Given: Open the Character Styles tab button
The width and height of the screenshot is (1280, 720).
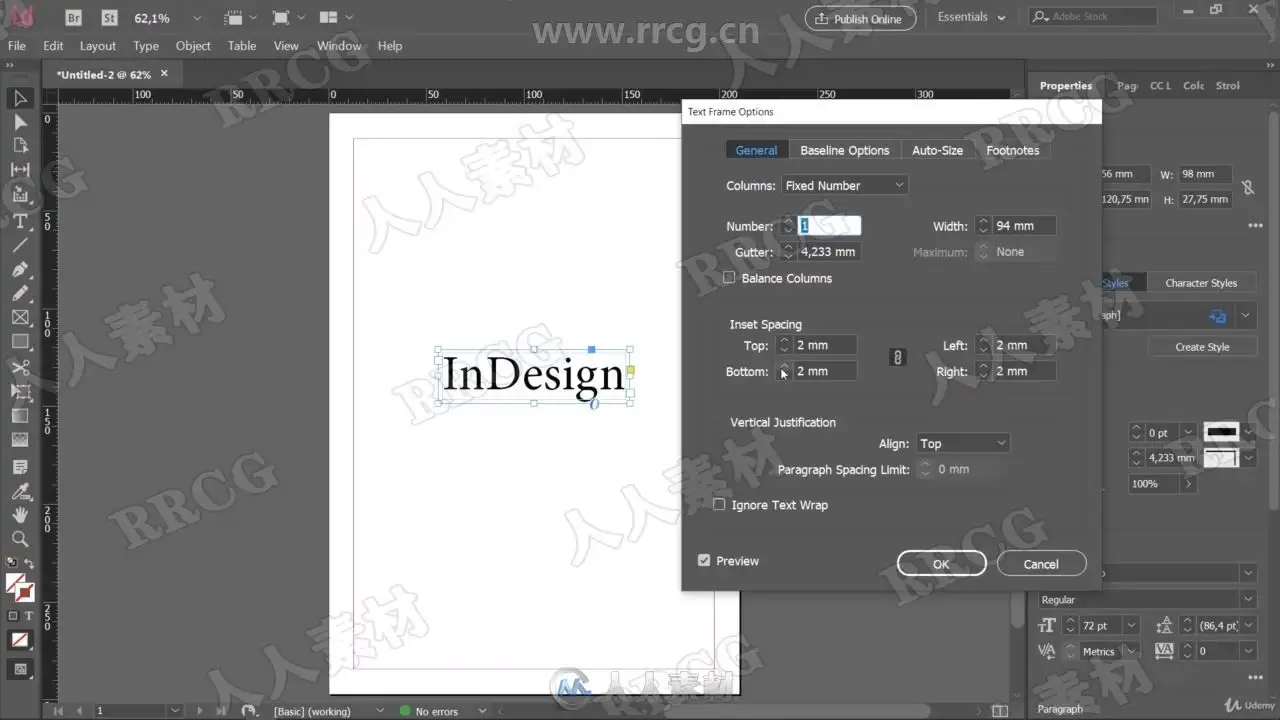Looking at the screenshot, I should click(x=1201, y=283).
